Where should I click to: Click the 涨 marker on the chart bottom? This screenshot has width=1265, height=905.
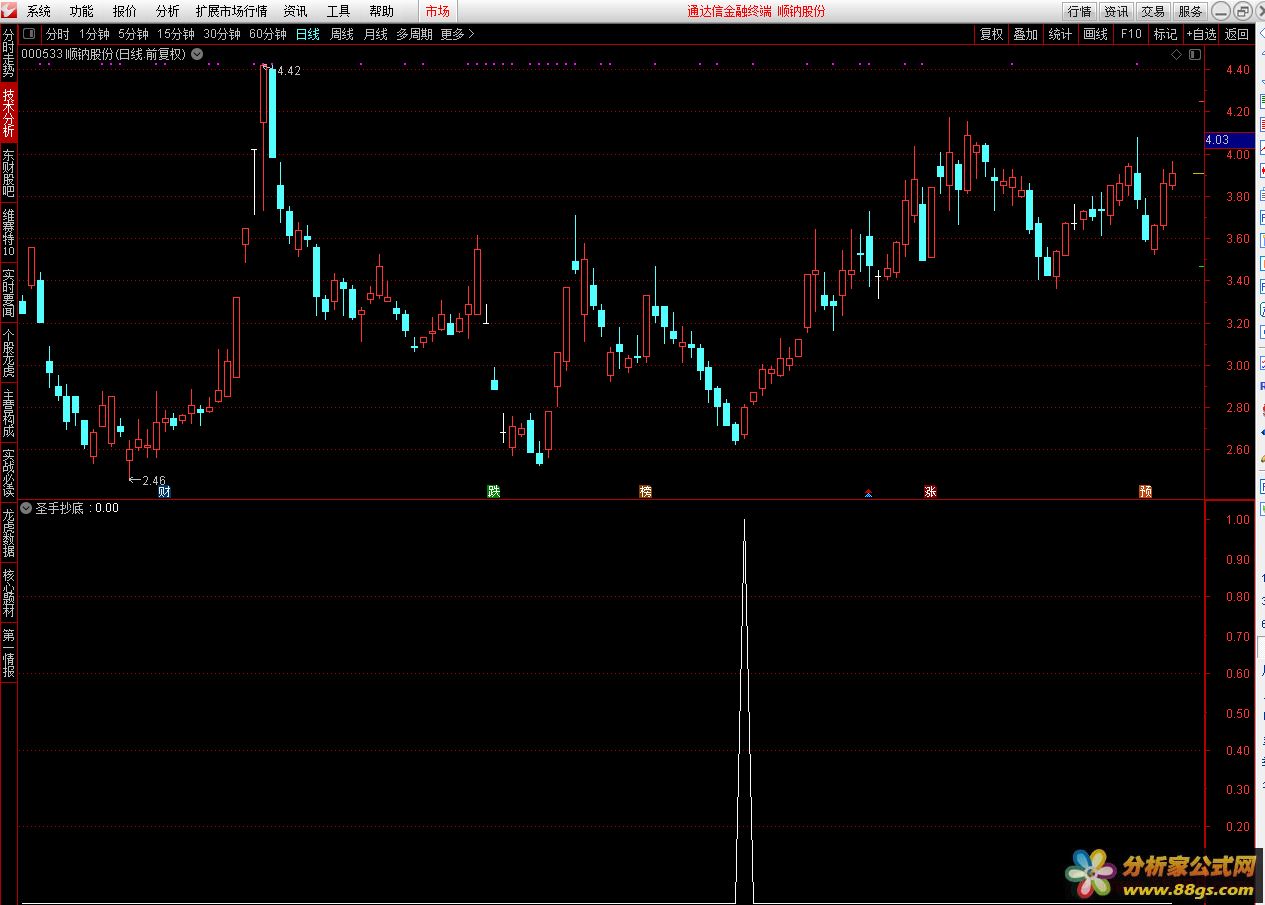pos(930,491)
